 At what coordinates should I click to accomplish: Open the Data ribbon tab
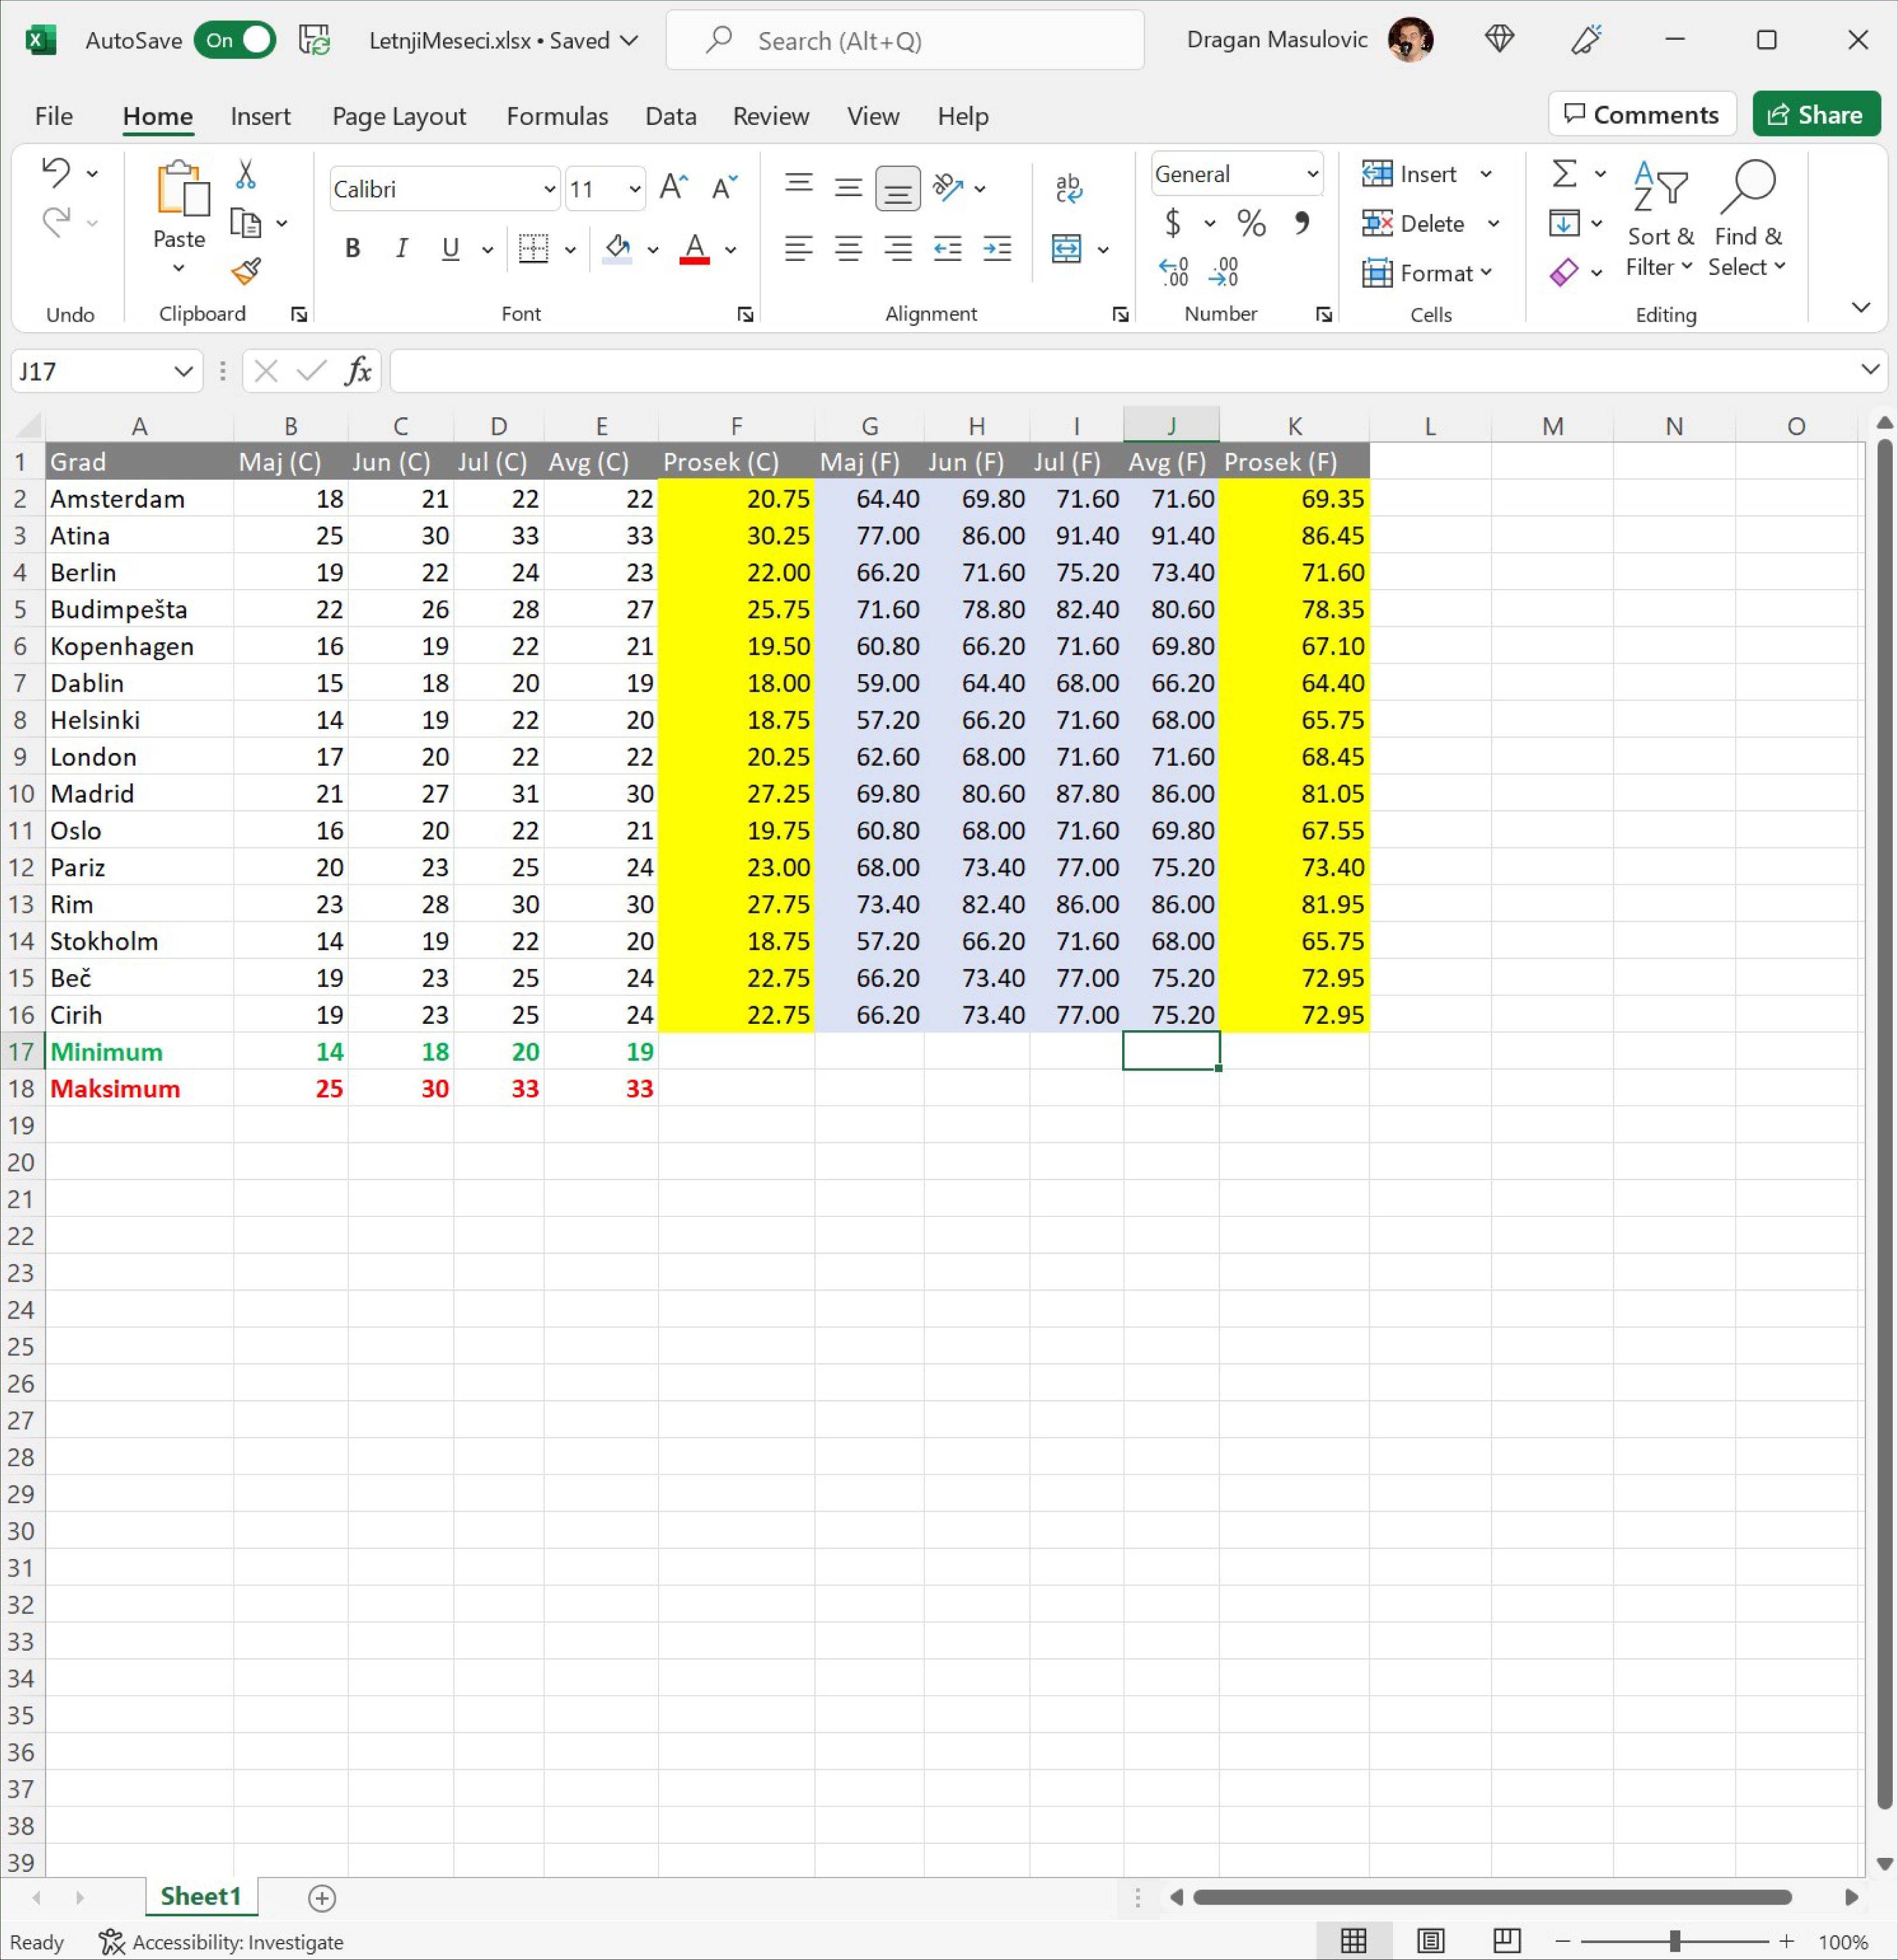(670, 116)
